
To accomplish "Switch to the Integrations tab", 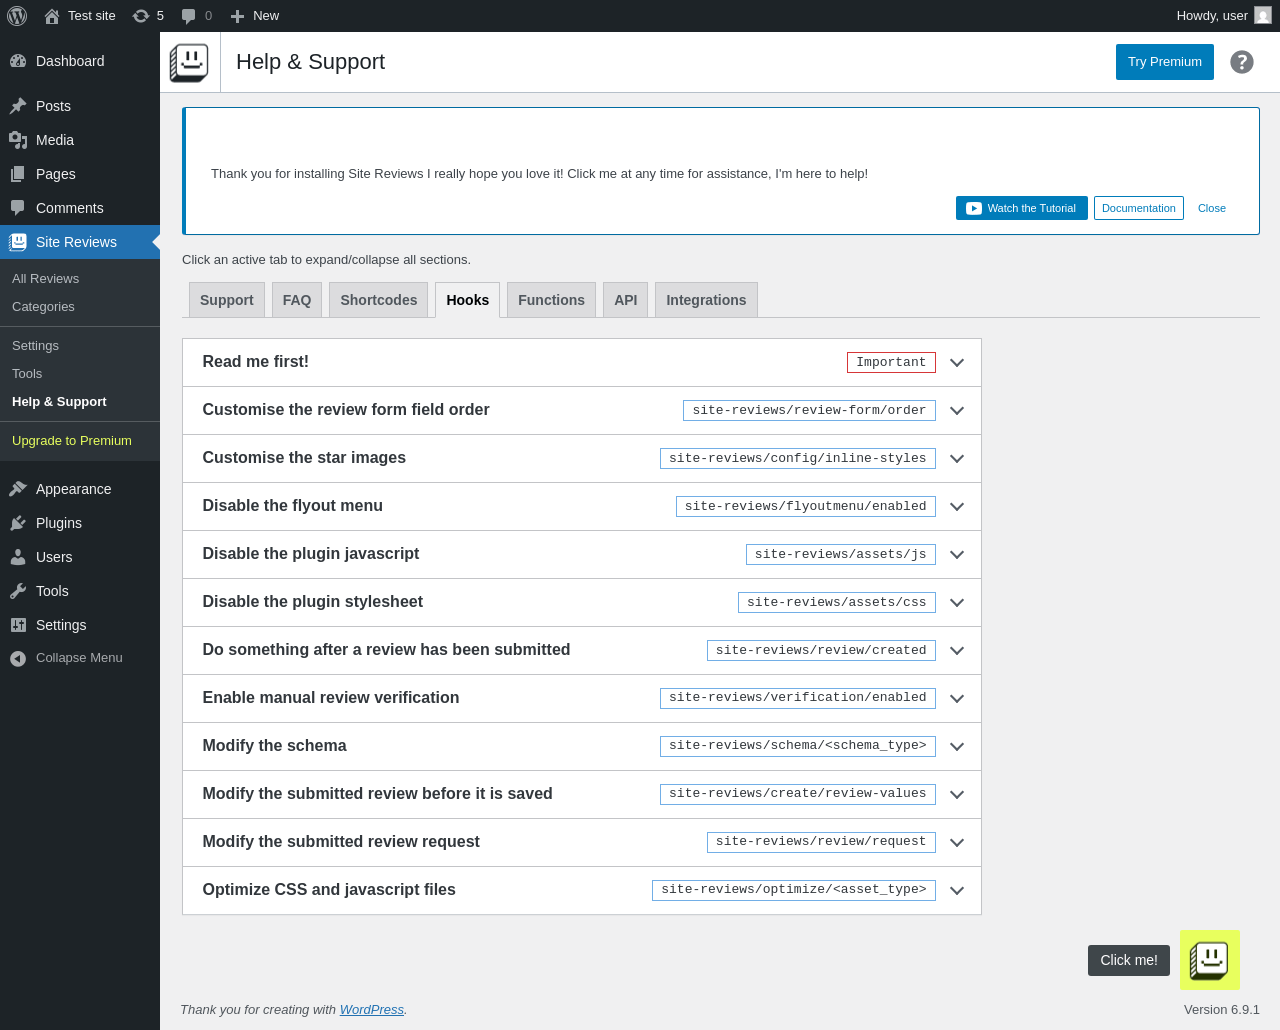I will point(706,300).
